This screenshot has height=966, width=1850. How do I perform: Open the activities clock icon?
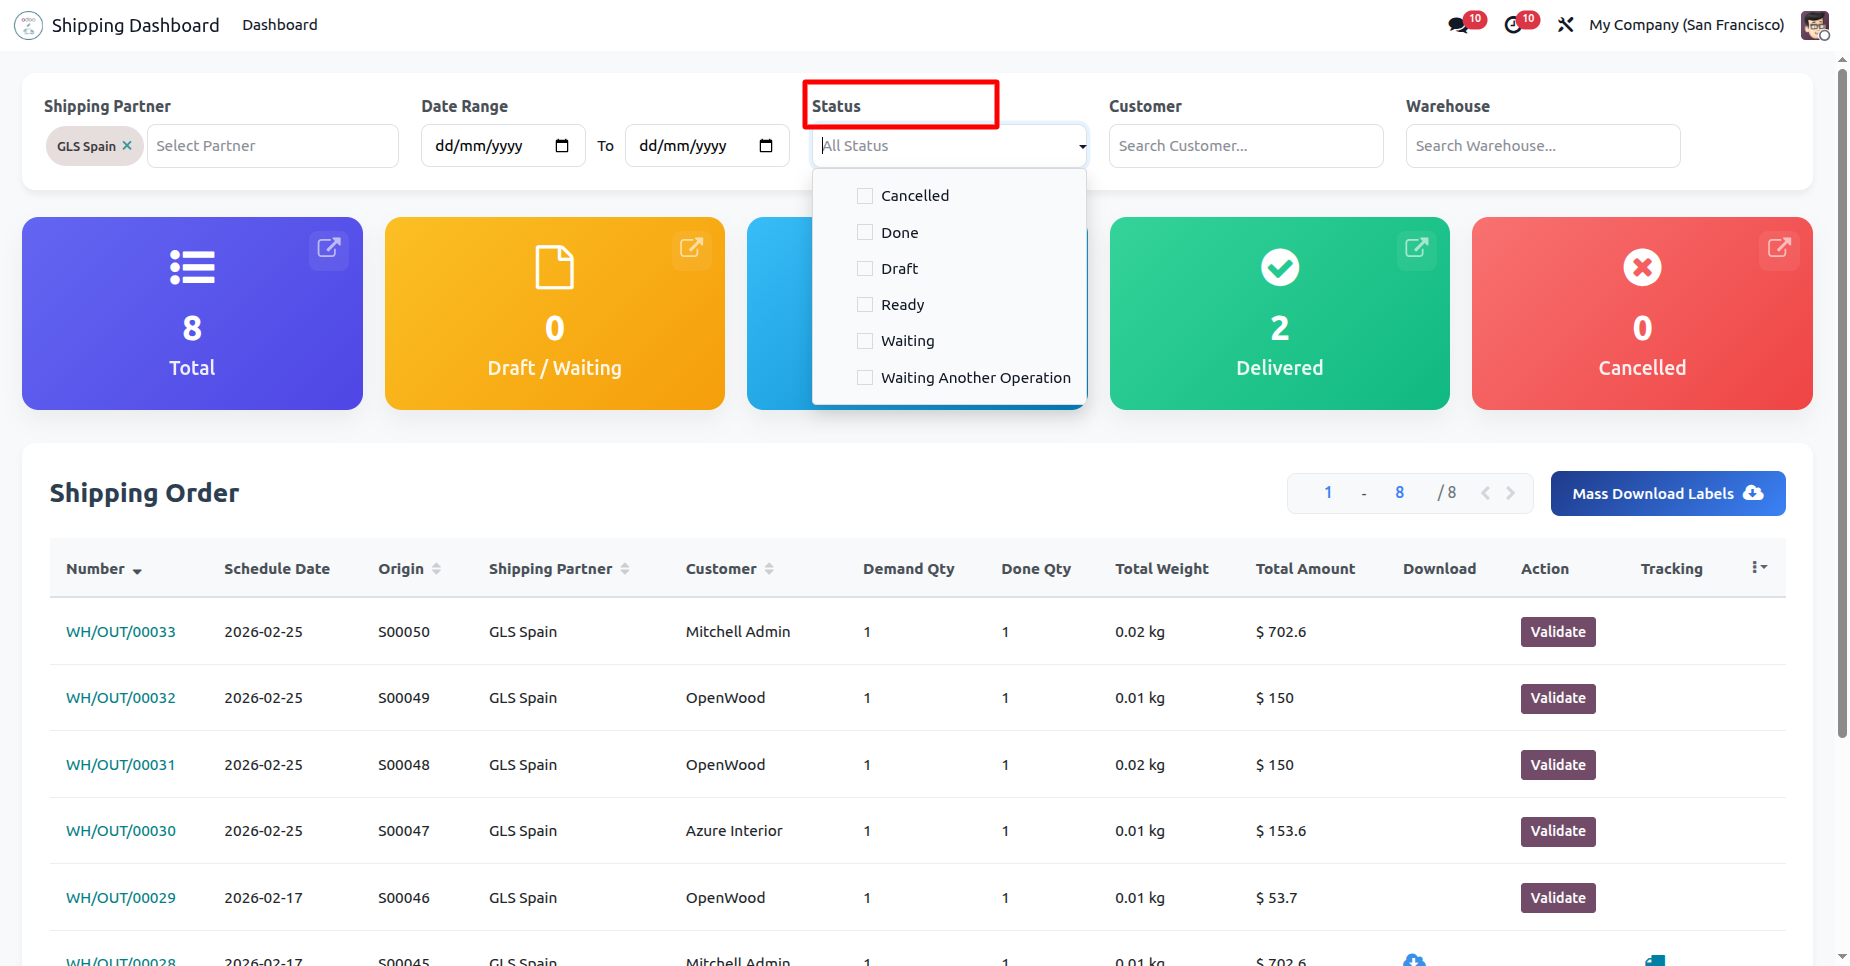pyautogui.click(x=1513, y=25)
